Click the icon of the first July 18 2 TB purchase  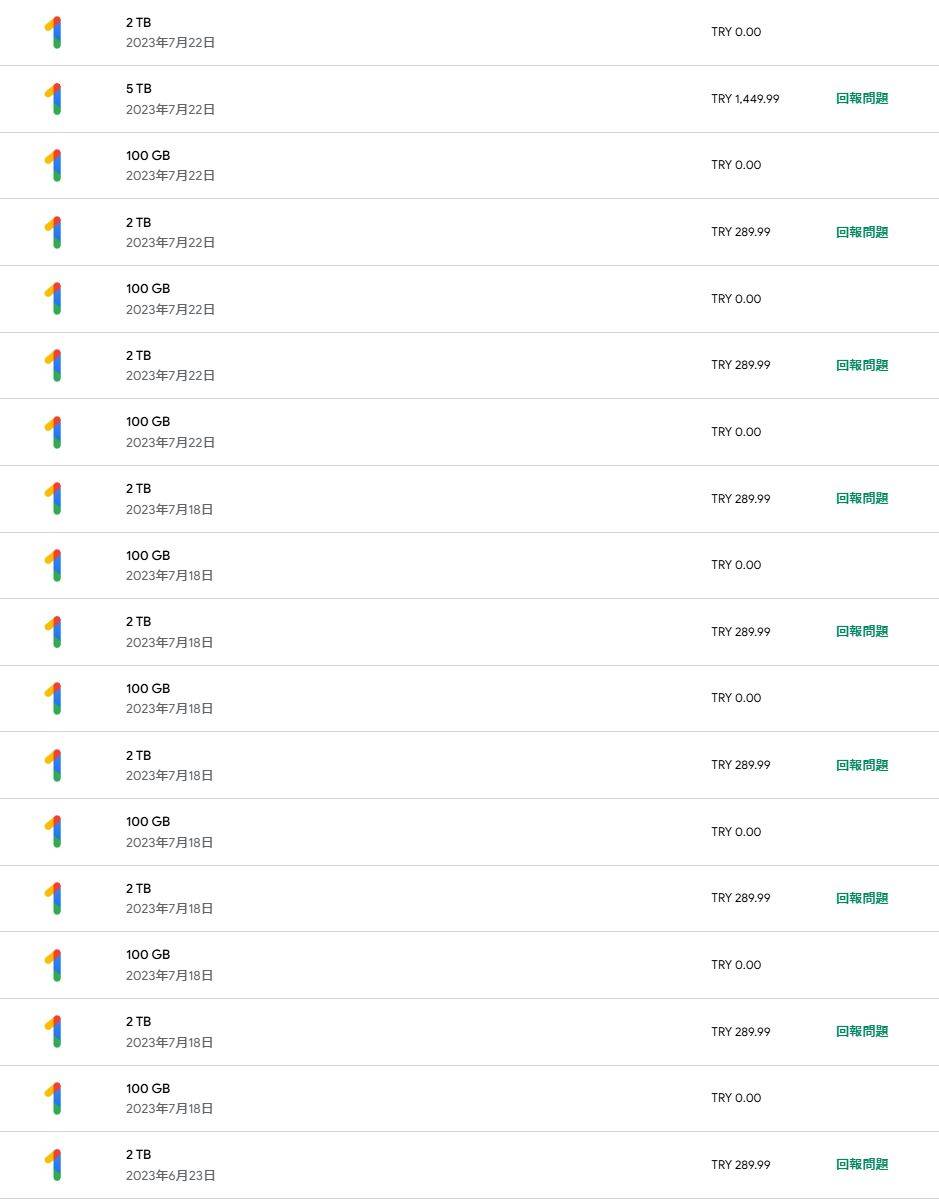55,498
